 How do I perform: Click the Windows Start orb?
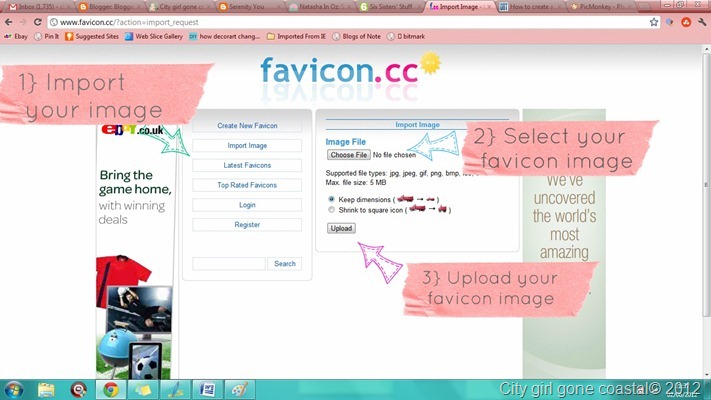pyautogui.click(x=13, y=390)
